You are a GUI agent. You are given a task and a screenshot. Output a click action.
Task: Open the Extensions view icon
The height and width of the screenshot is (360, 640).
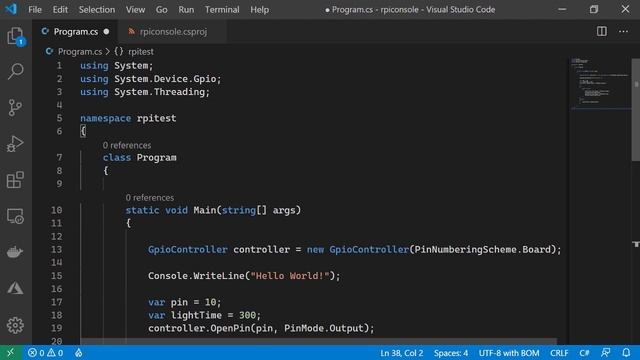pyautogui.click(x=16, y=180)
